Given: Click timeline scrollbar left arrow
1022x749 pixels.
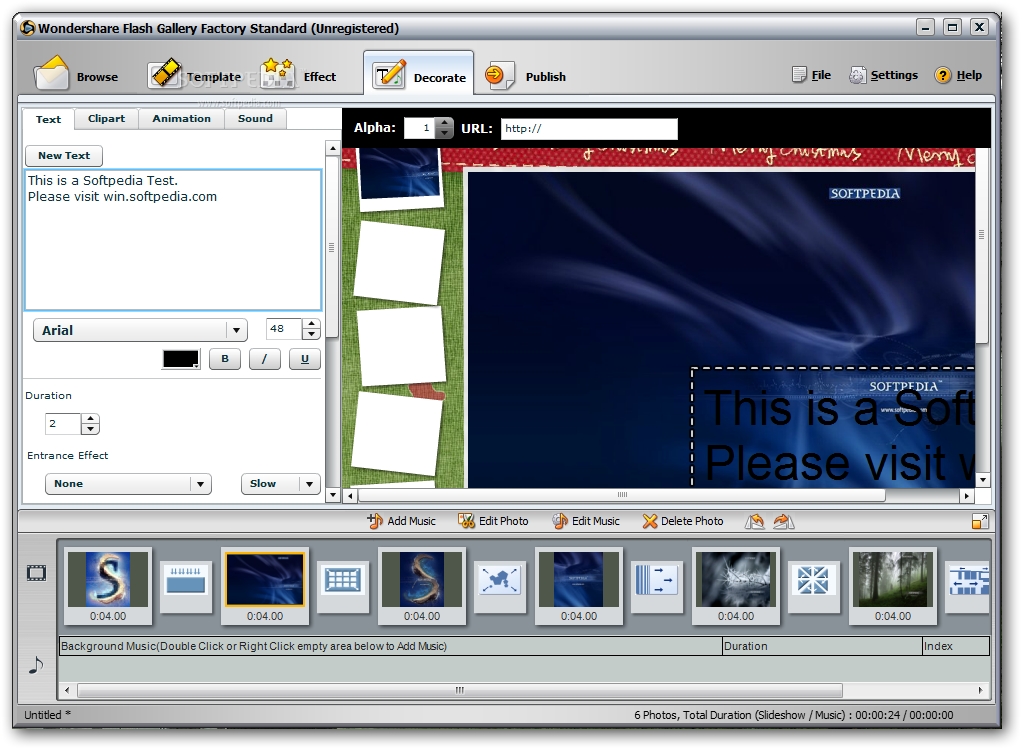Looking at the screenshot, I should click(x=66, y=690).
